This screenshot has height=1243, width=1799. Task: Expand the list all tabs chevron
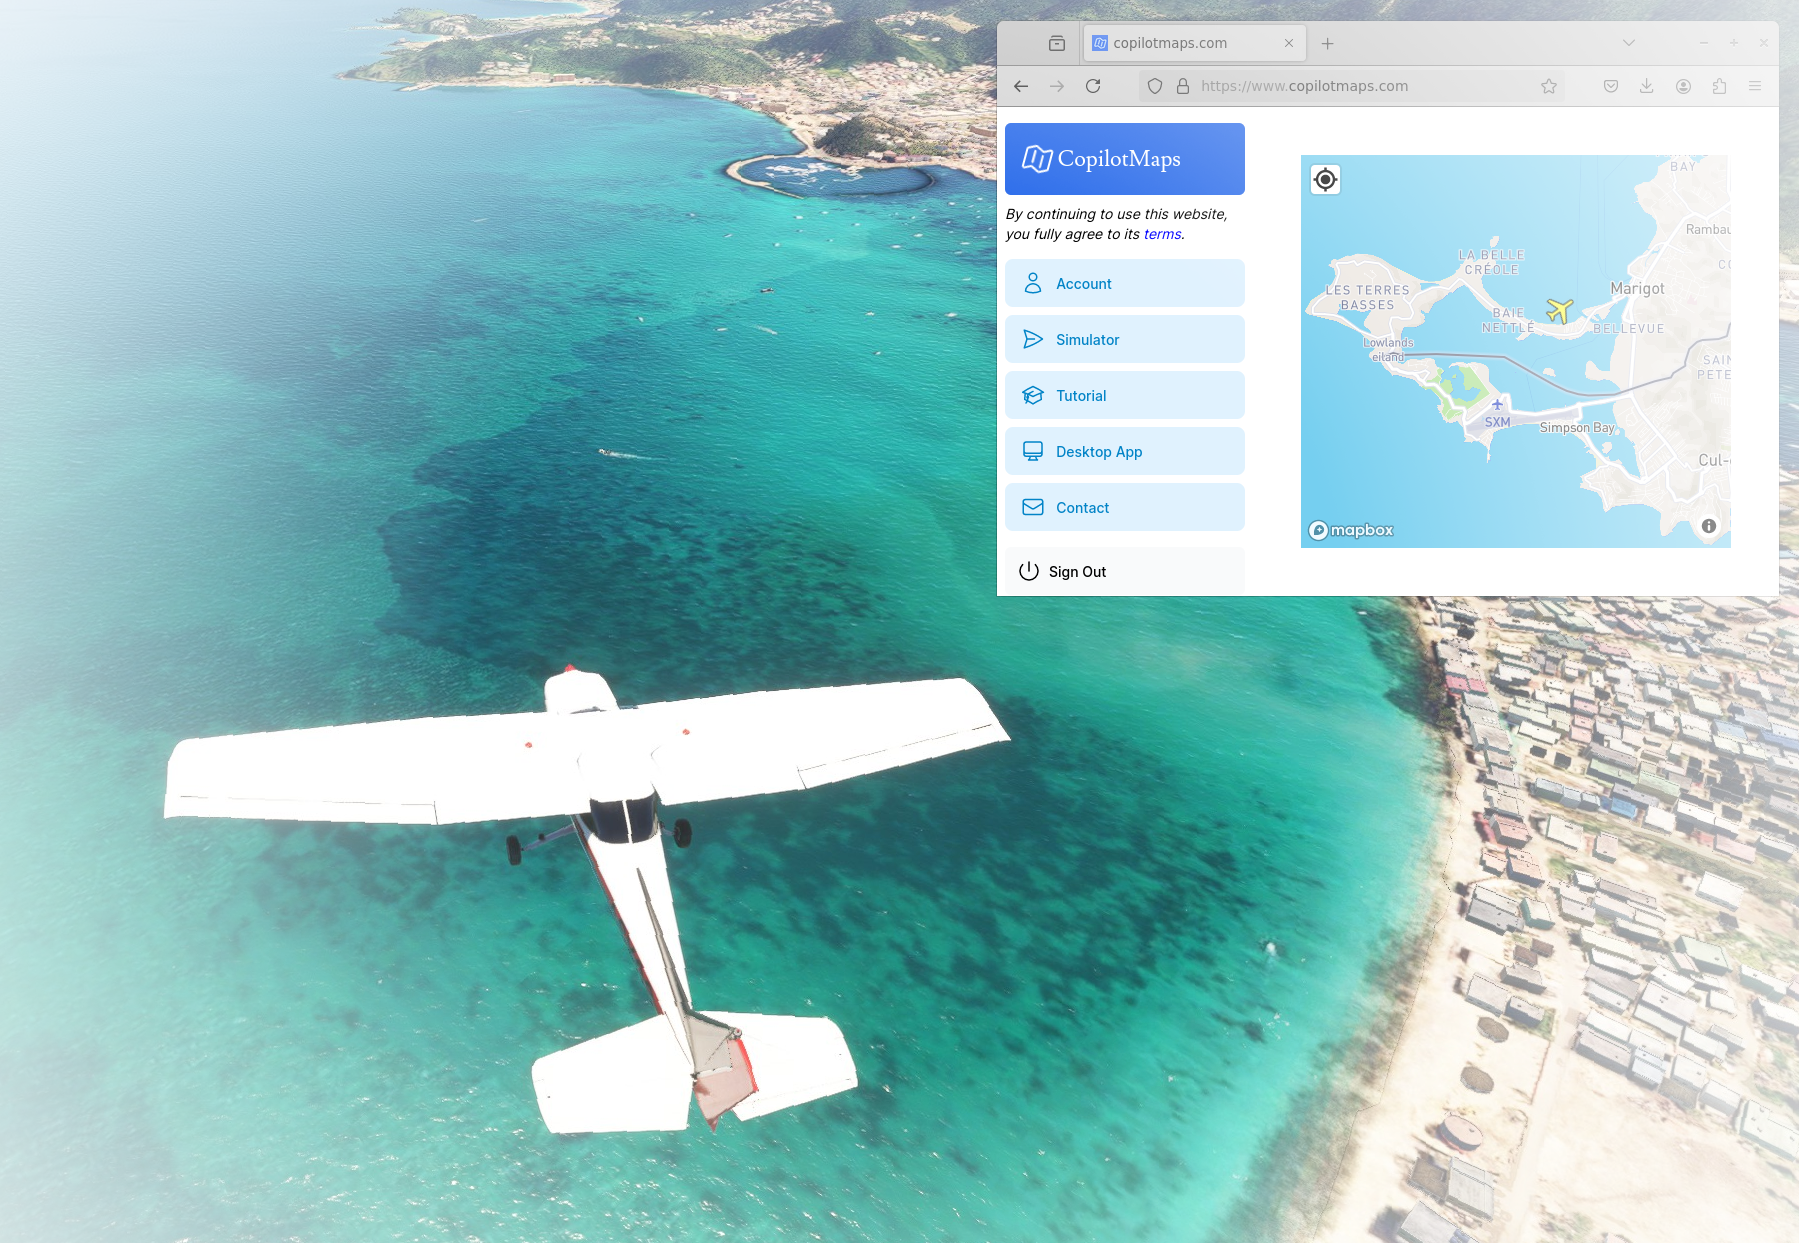(1628, 43)
